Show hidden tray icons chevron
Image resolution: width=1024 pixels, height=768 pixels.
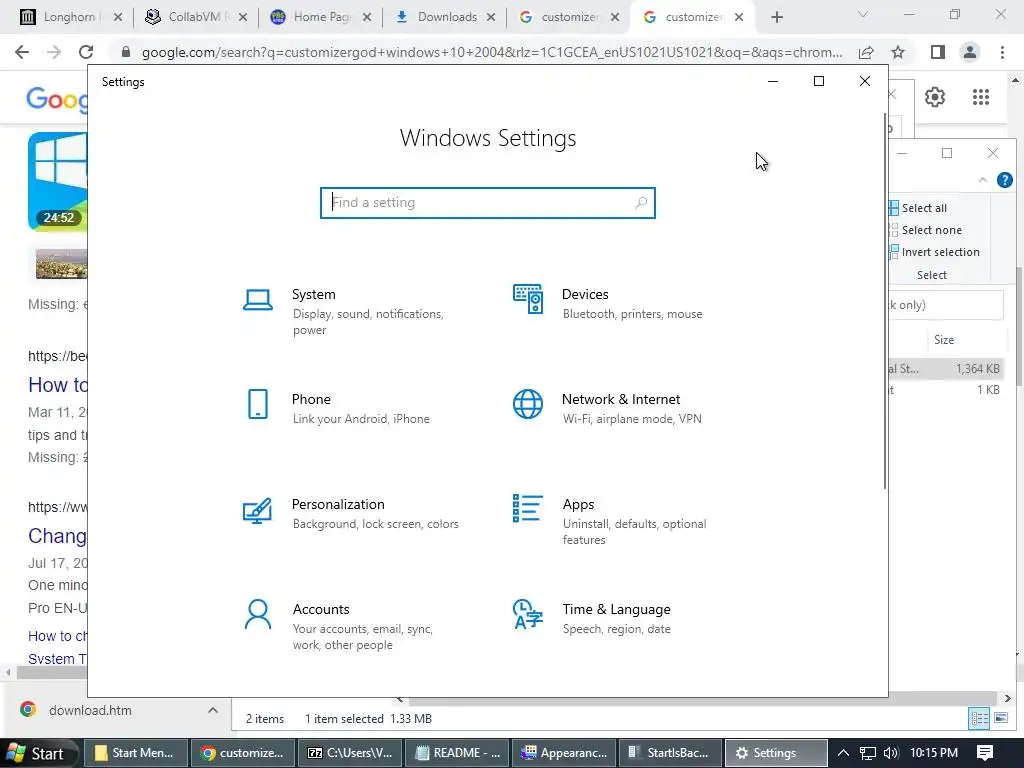pyautogui.click(x=843, y=753)
